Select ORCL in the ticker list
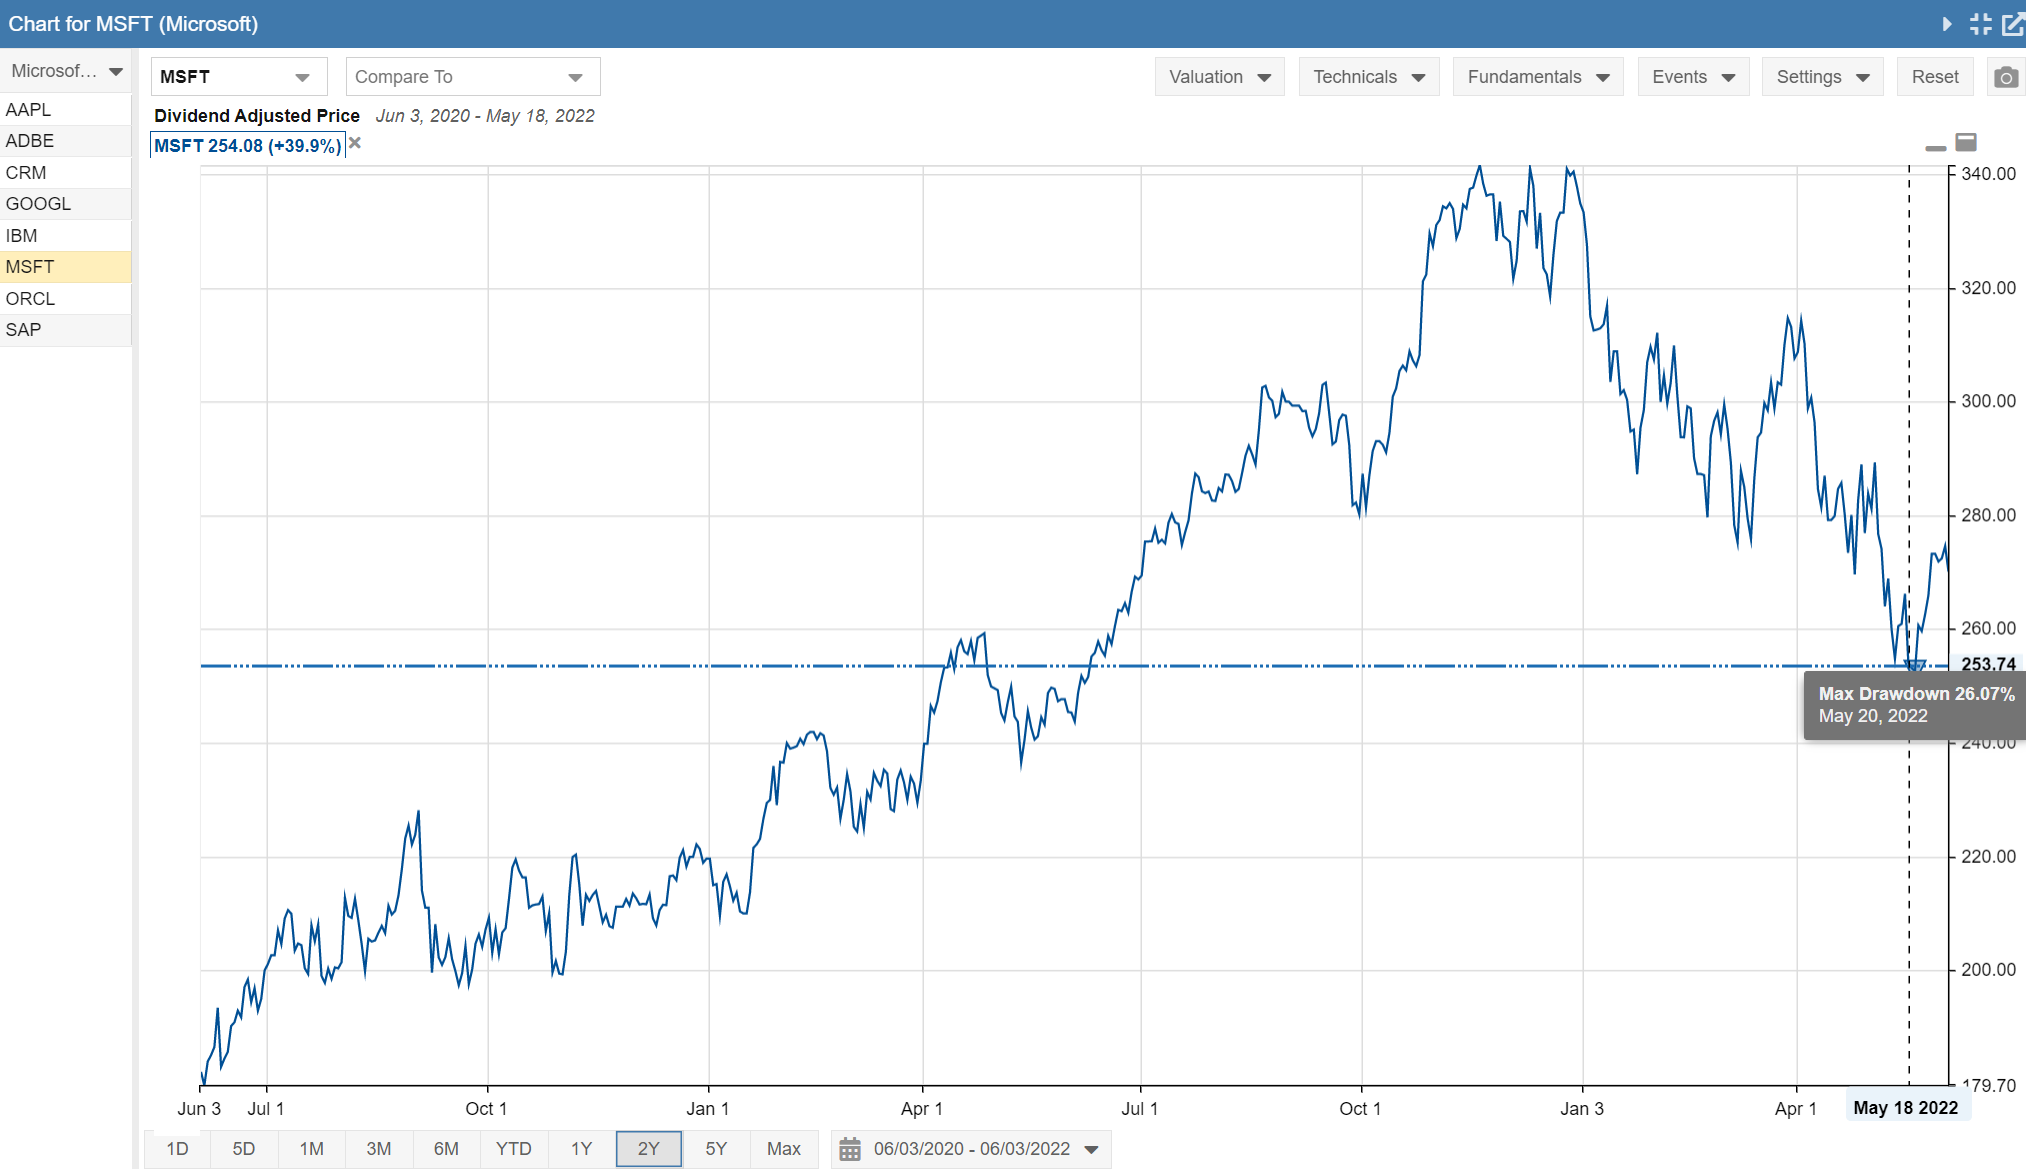 pyautogui.click(x=66, y=299)
